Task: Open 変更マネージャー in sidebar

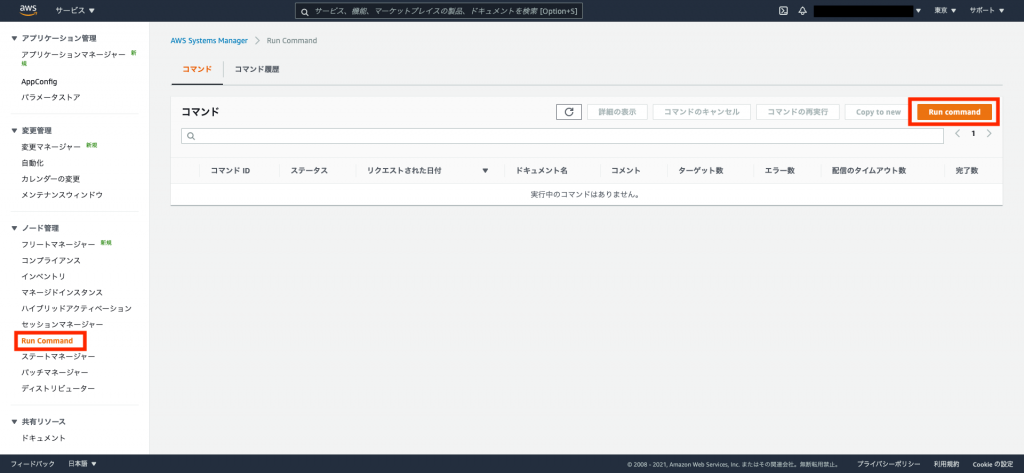Action: 51,147
